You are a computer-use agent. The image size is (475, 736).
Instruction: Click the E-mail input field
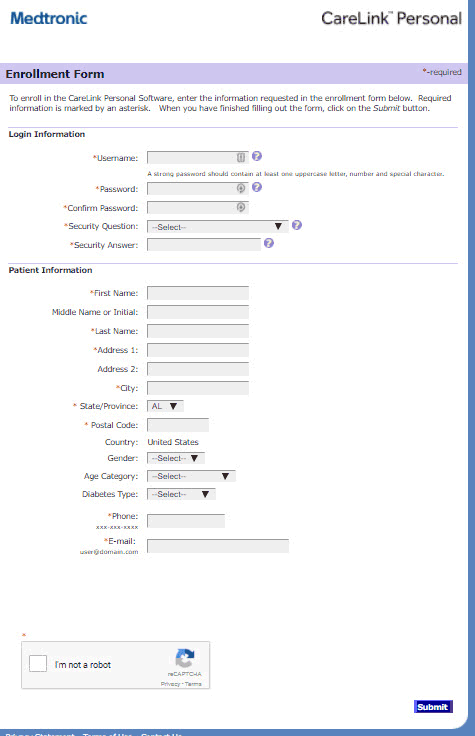coord(218,546)
